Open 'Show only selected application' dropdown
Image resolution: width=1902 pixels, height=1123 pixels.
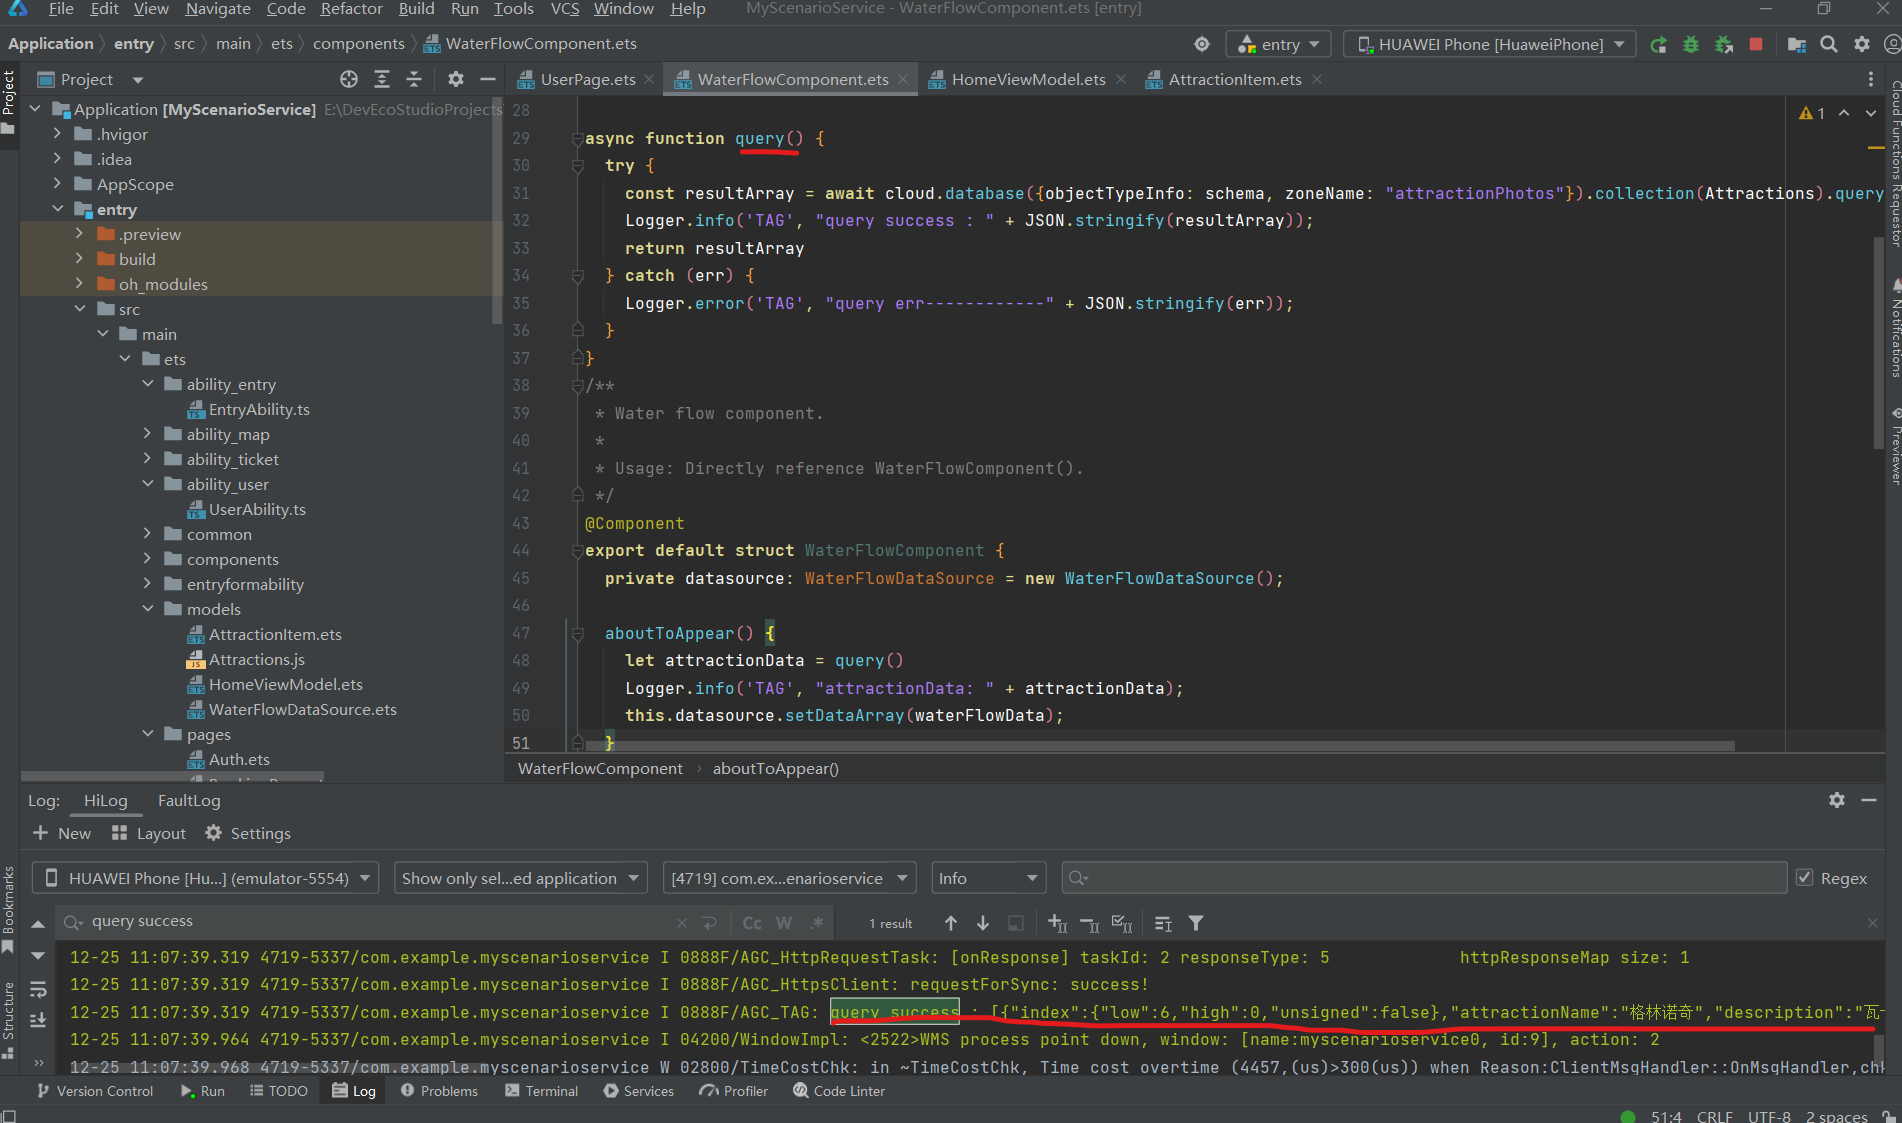pos(521,878)
